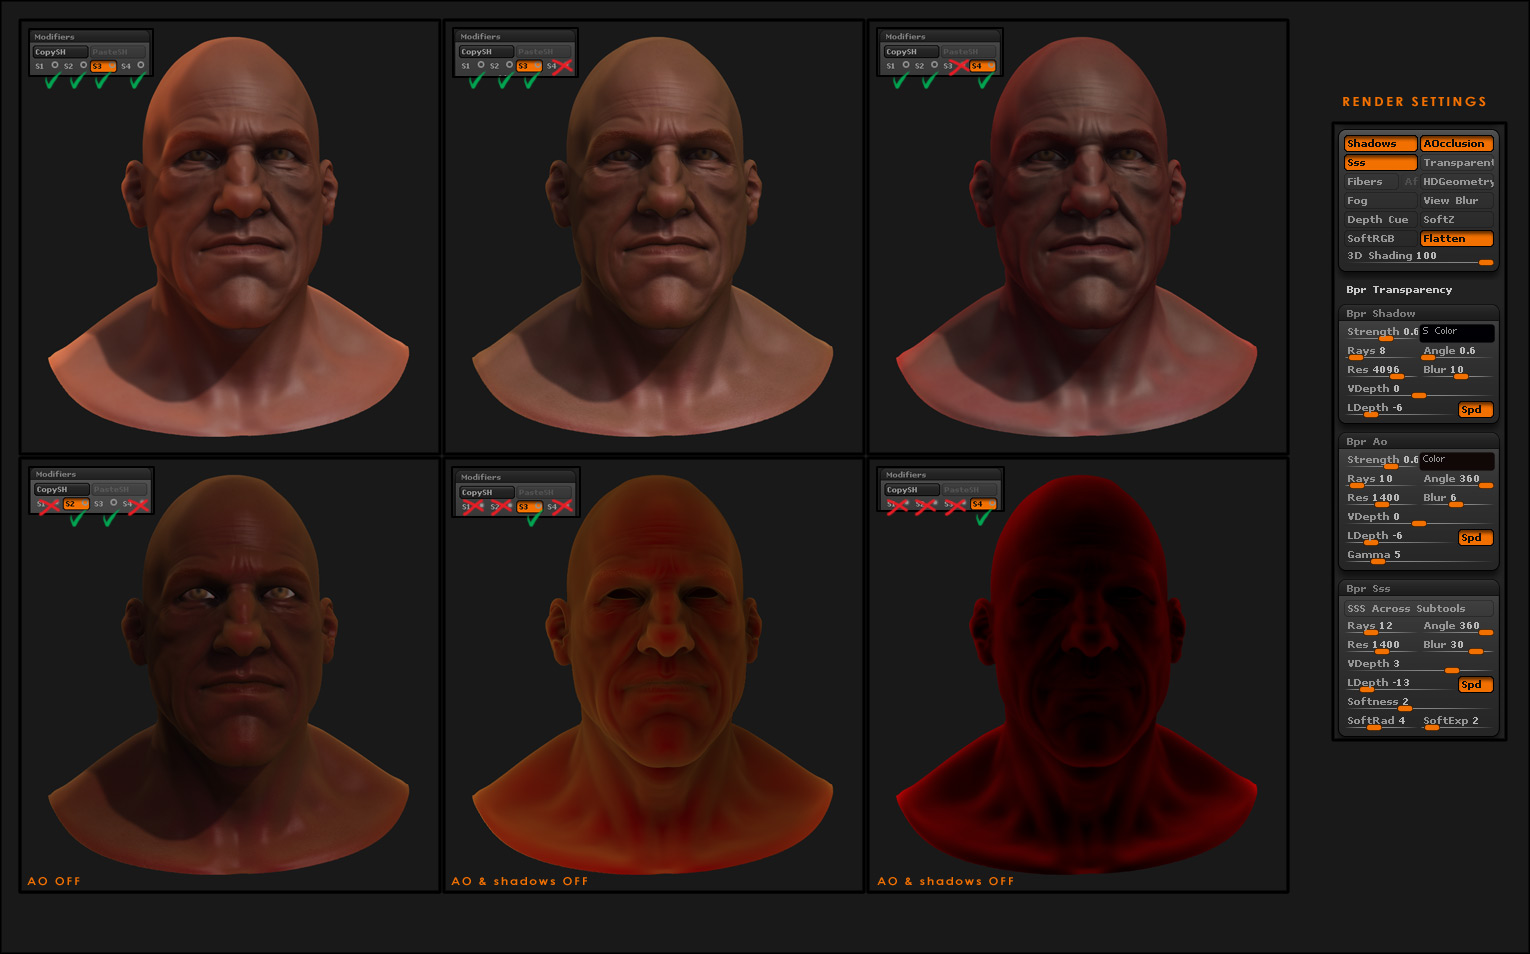Click the VDepth 3 slider
The width and height of the screenshot is (1530, 954).
pyautogui.click(x=1419, y=664)
